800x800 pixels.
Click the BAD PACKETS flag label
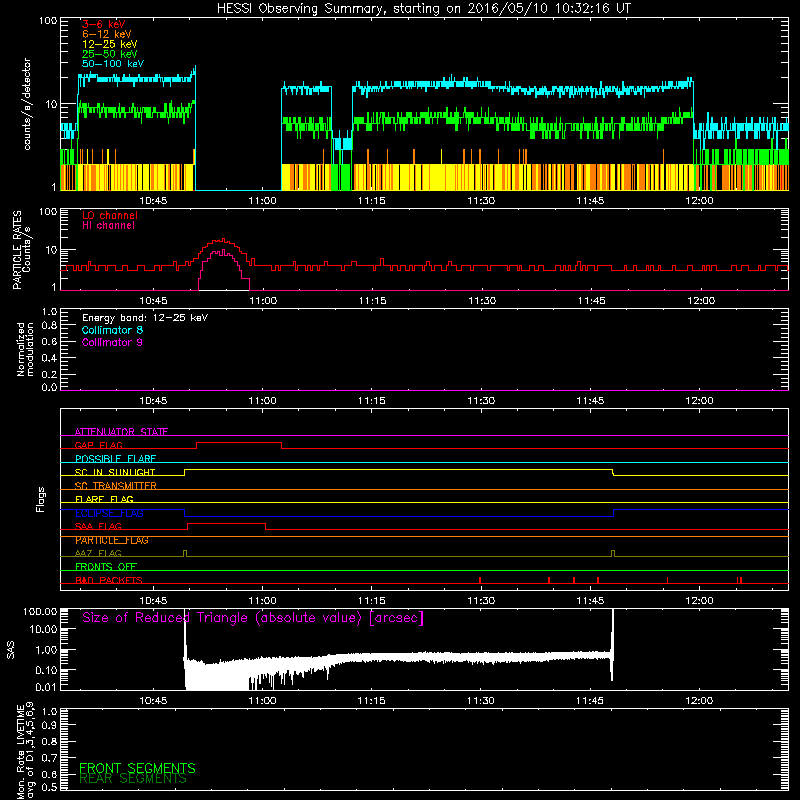pyautogui.click(x=109, y=580)
